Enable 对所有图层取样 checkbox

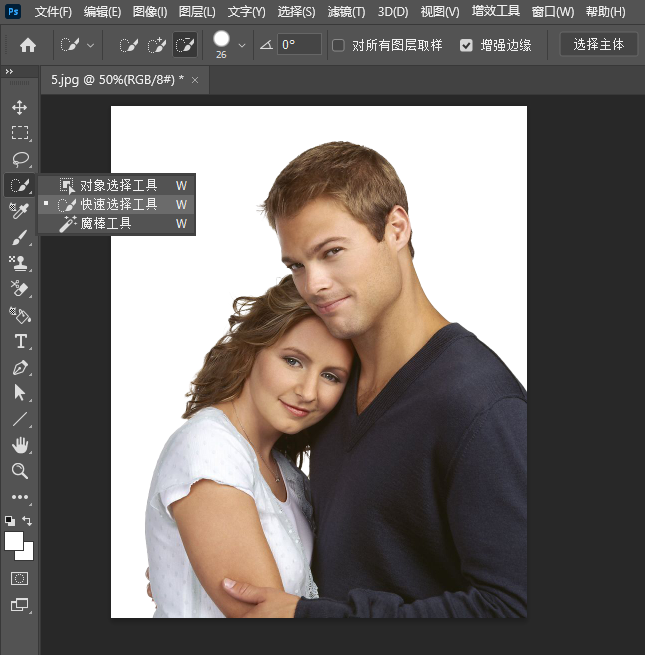(x=338, y=45)
